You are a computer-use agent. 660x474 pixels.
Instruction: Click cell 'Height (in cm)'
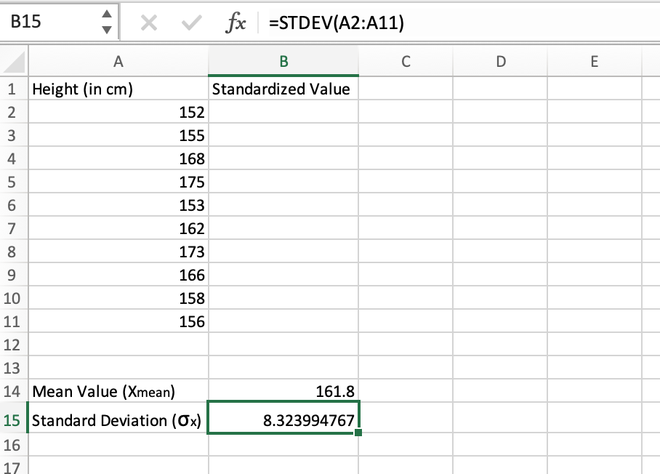click(118, 89)
